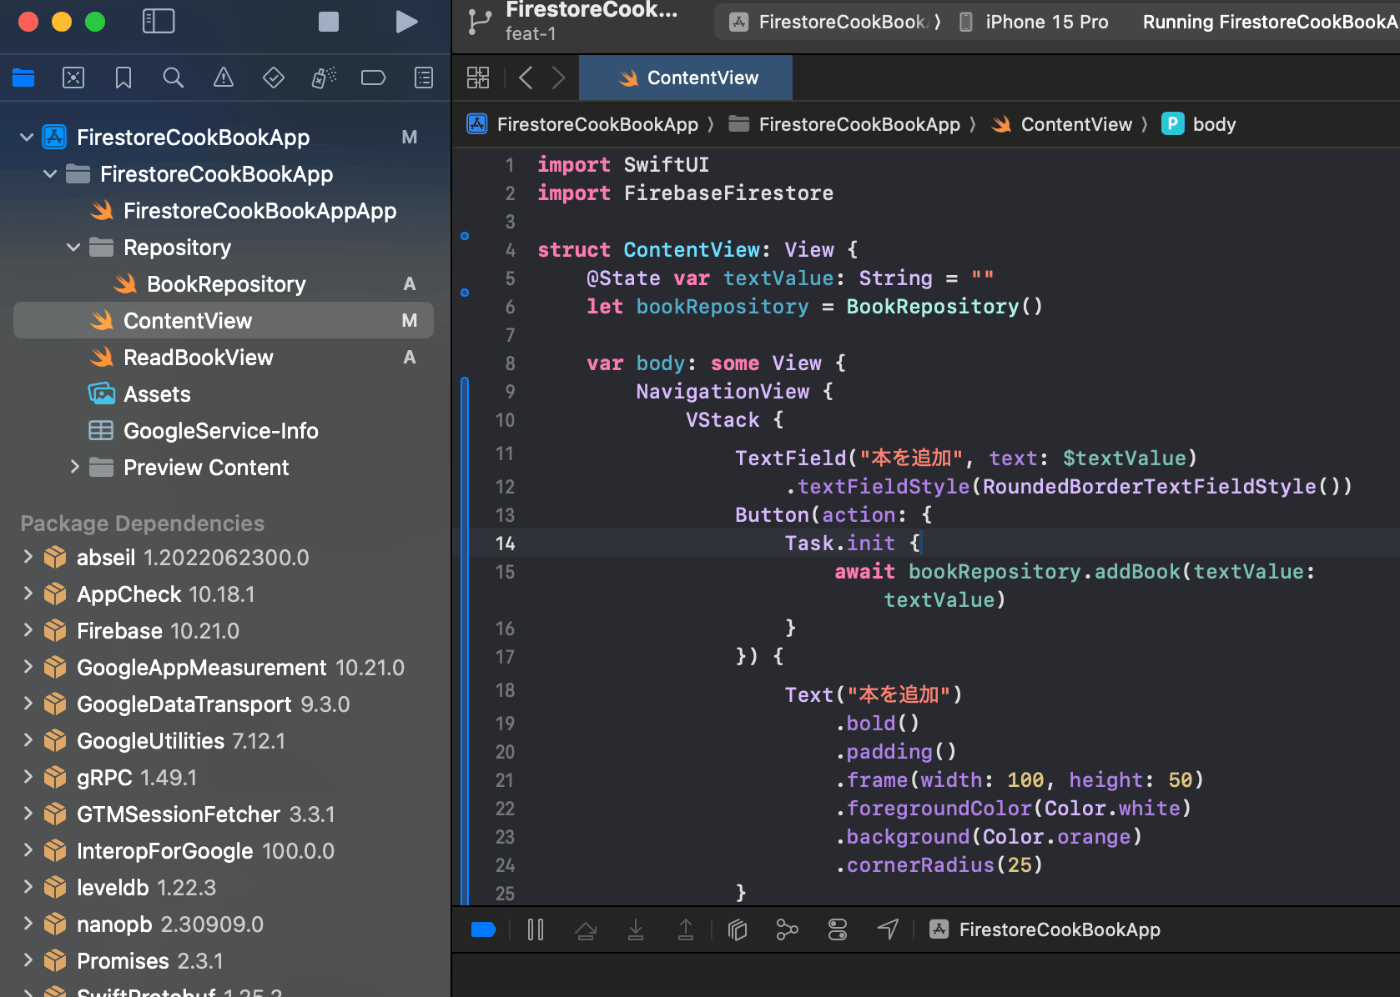The image size is (1400, 997).
Task: Expand the abseil package
Action: [x=28, y=557]
